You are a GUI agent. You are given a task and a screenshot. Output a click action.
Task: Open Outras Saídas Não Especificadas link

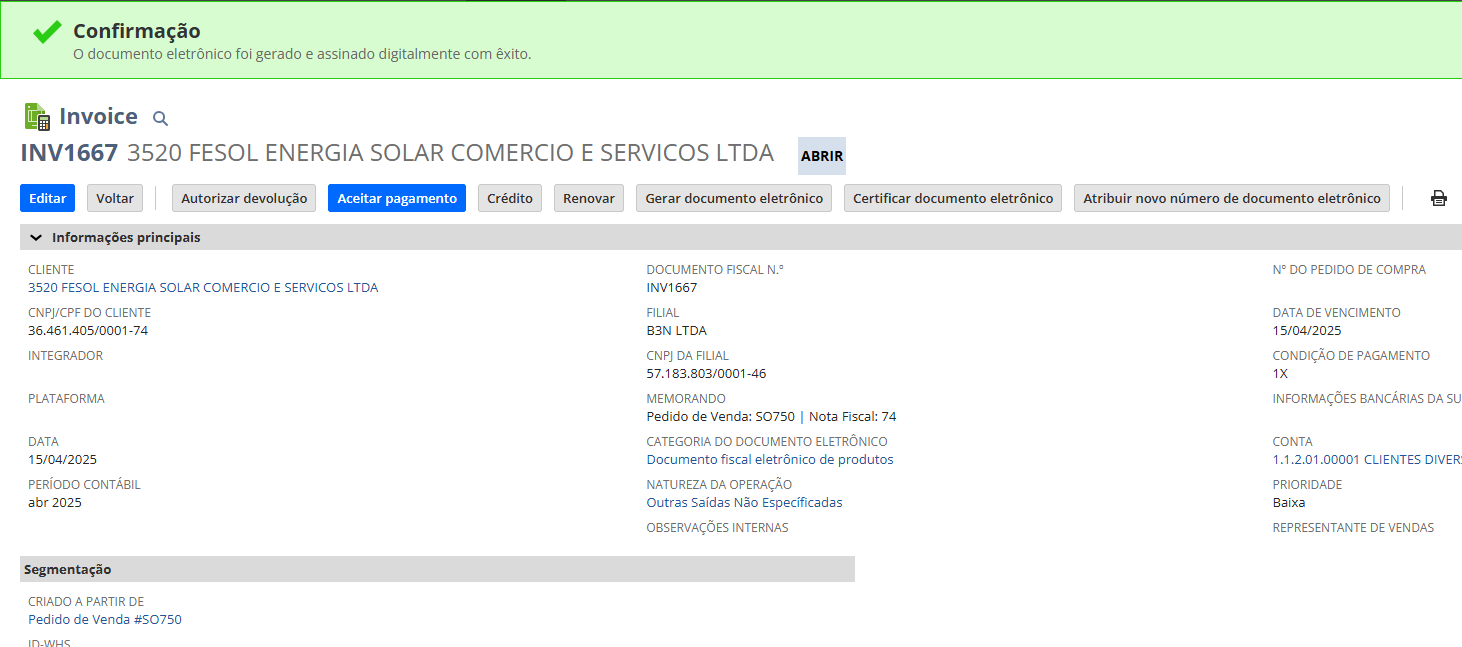pos(744,503)
